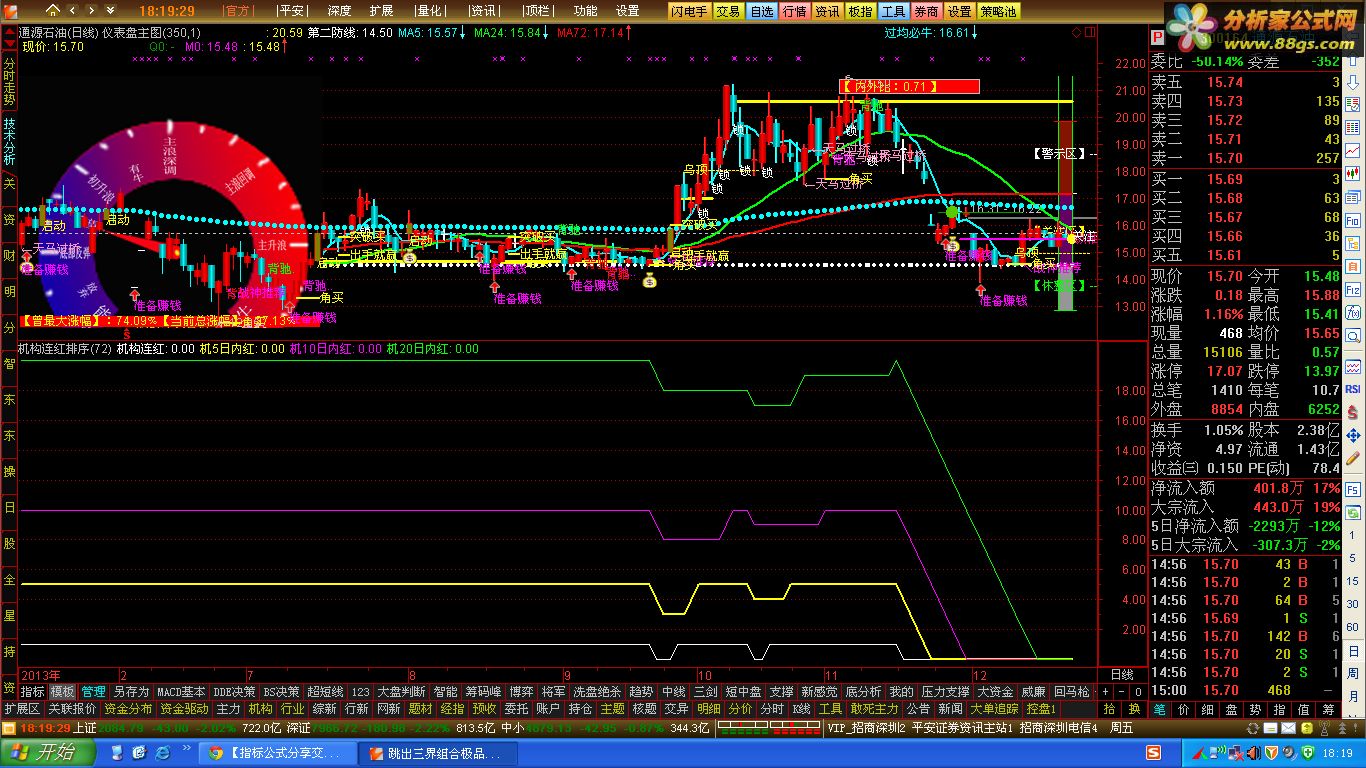This screenshot has width=1366, height=768.
Task: Select the 笔 tab under the trade list
Action: (1160, 709)
